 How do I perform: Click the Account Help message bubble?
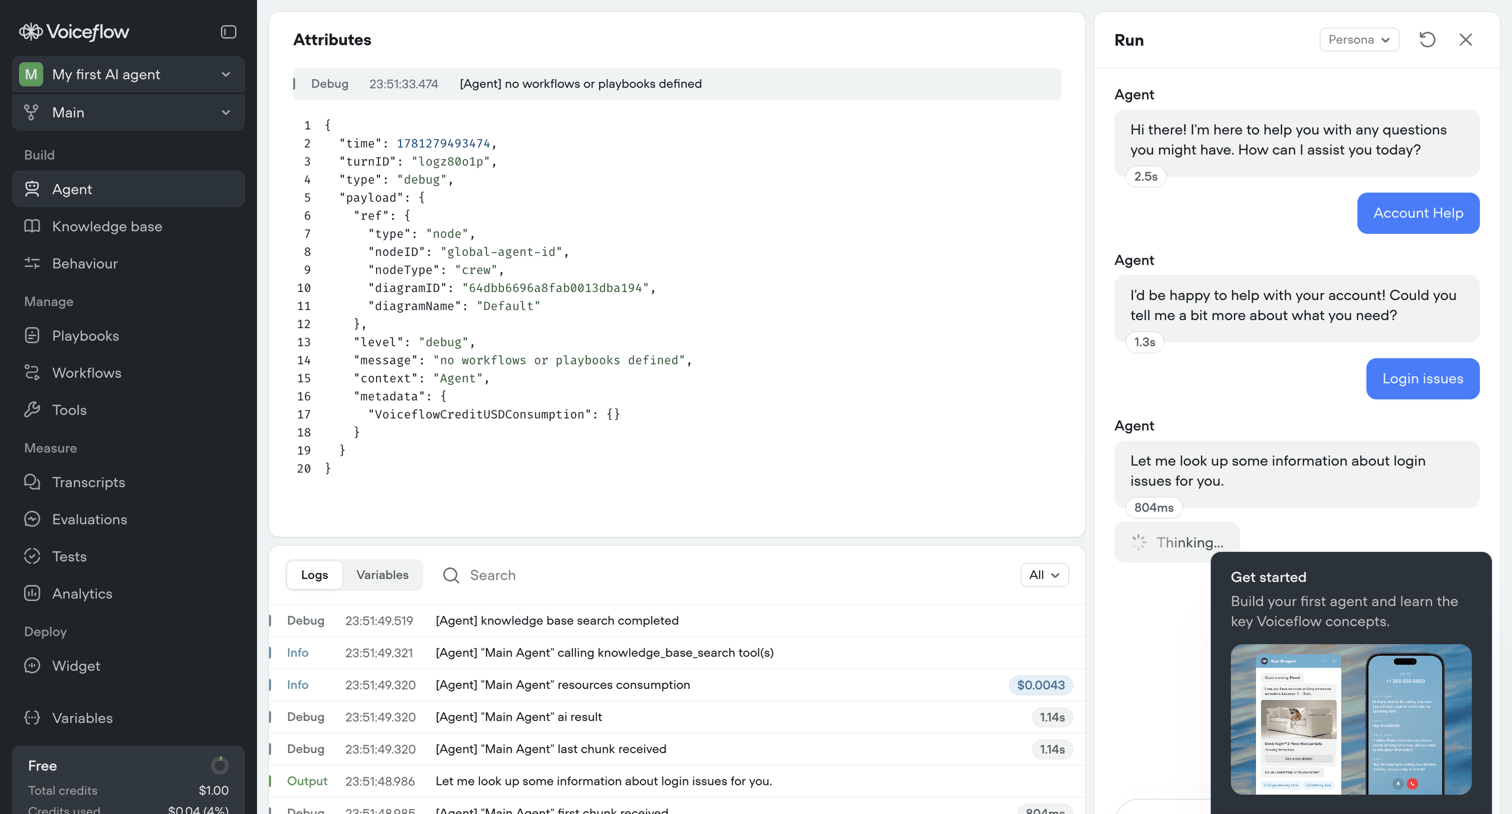tap(1418, 213)
